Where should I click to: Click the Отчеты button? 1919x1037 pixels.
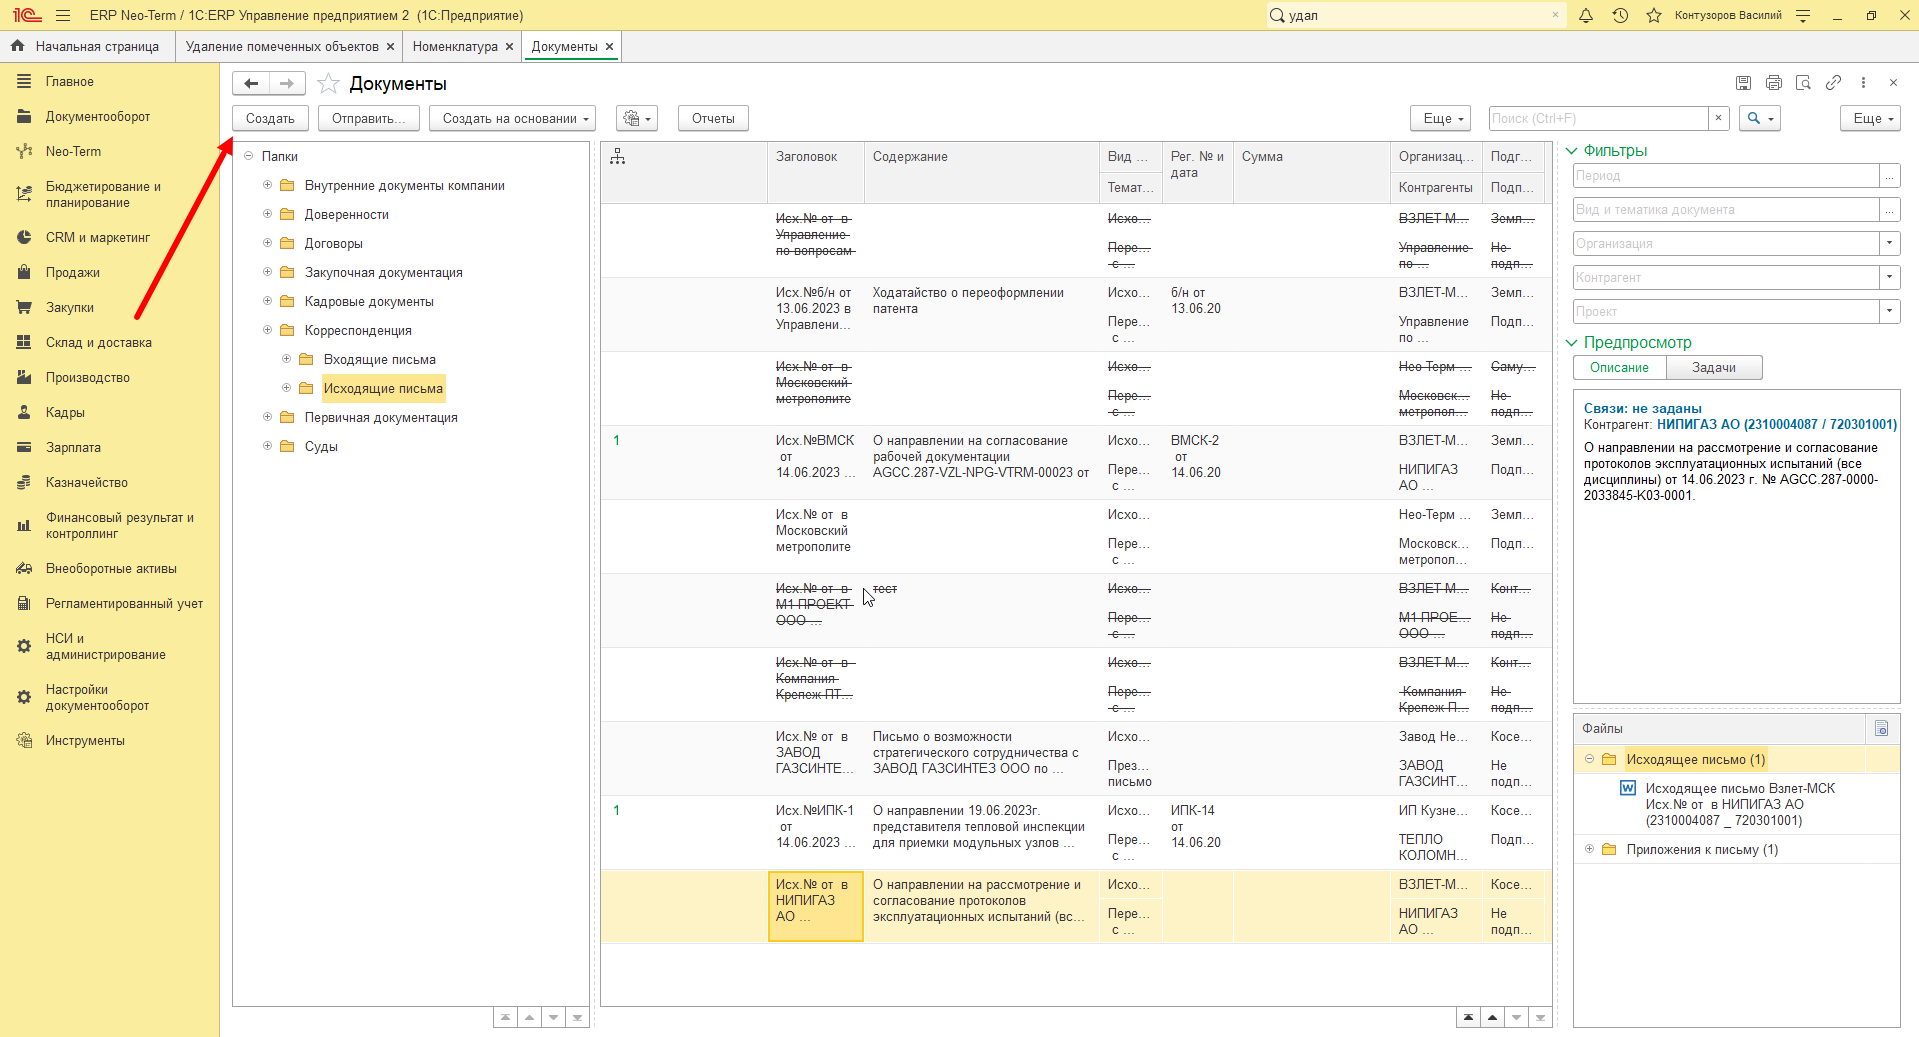(713, 118)
